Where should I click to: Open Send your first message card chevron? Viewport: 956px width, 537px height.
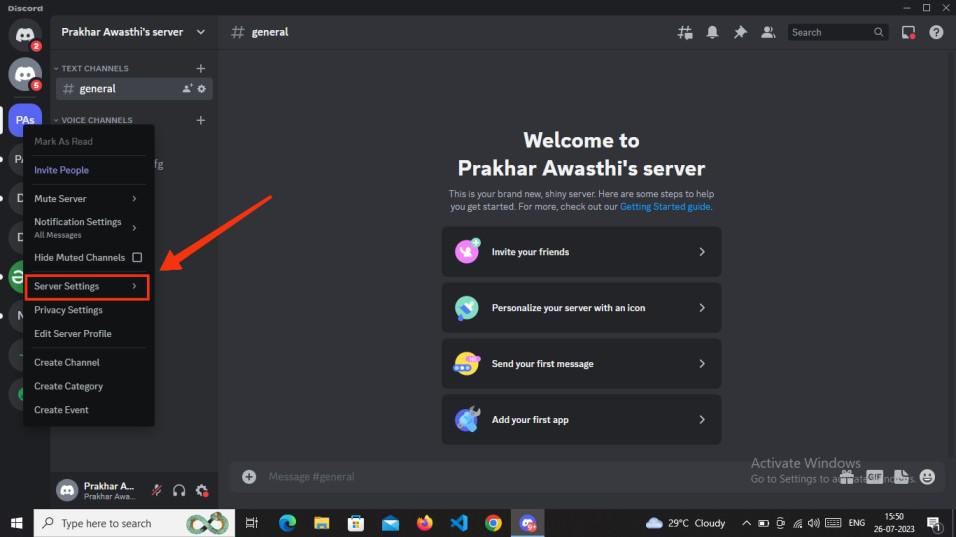click(x=702, y=364)
